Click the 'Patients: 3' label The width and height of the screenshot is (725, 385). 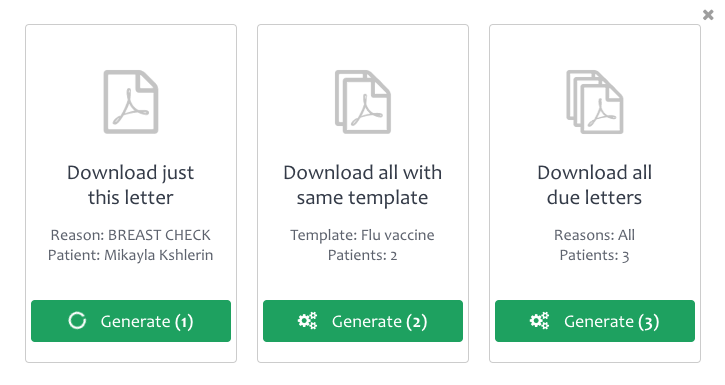point(595,255)
